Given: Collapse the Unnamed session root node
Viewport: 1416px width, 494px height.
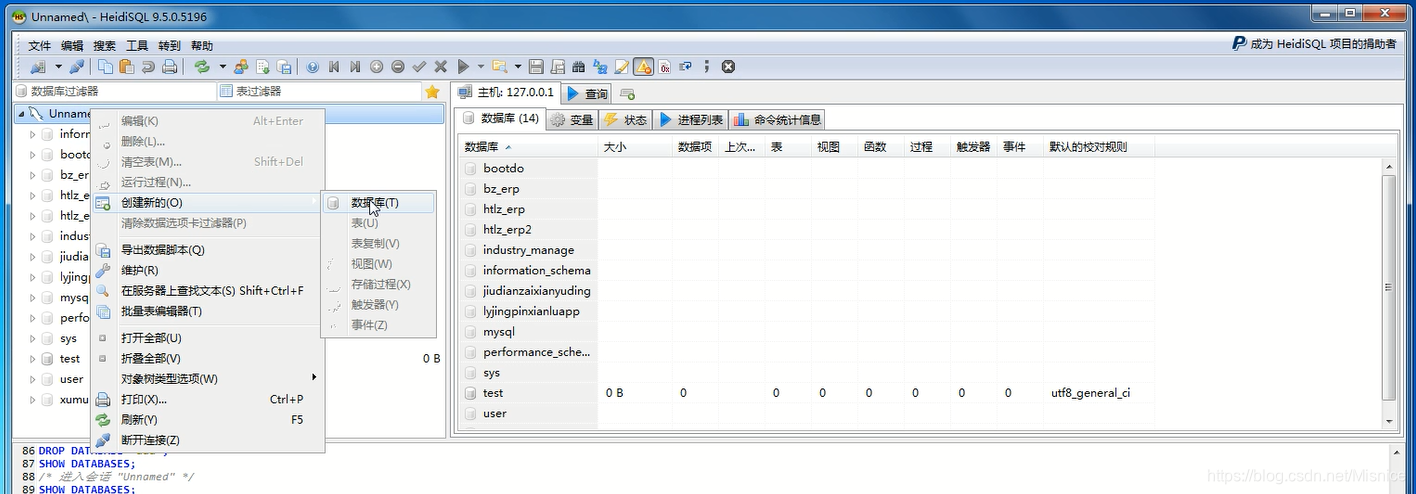Looking at the screenshot, I should click(21, 114).
